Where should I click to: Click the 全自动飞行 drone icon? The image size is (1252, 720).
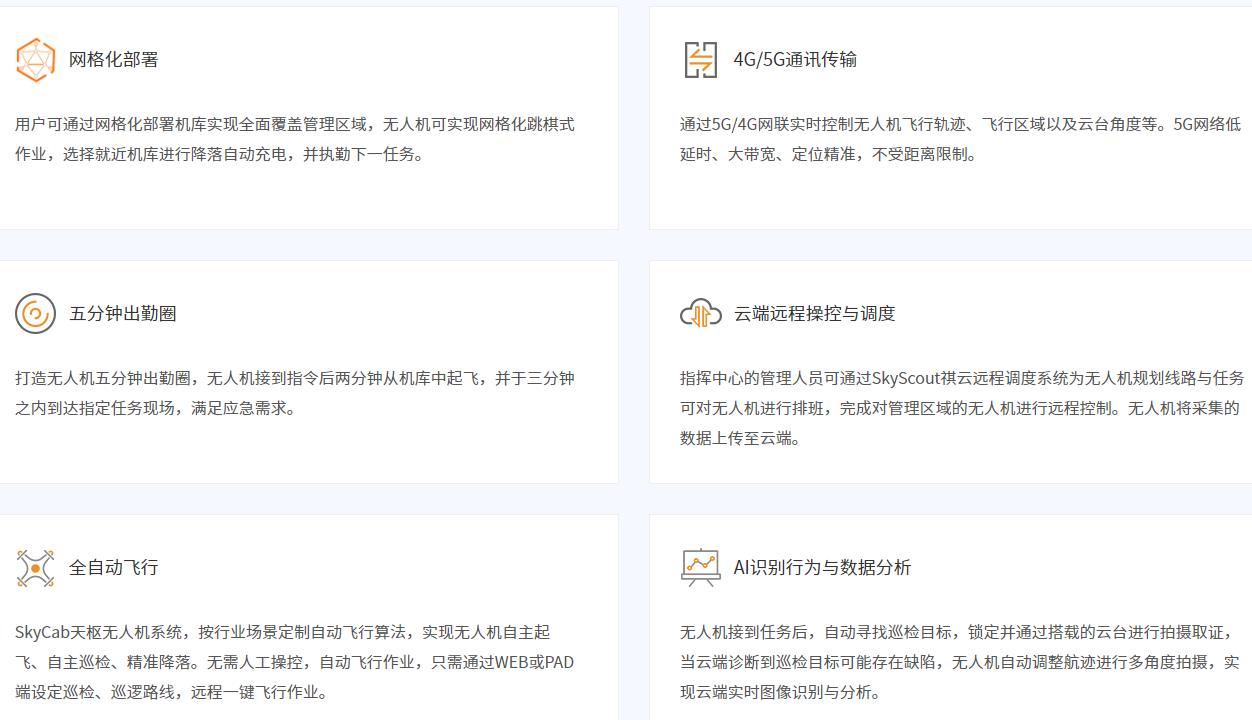click(x=36, y=568)
